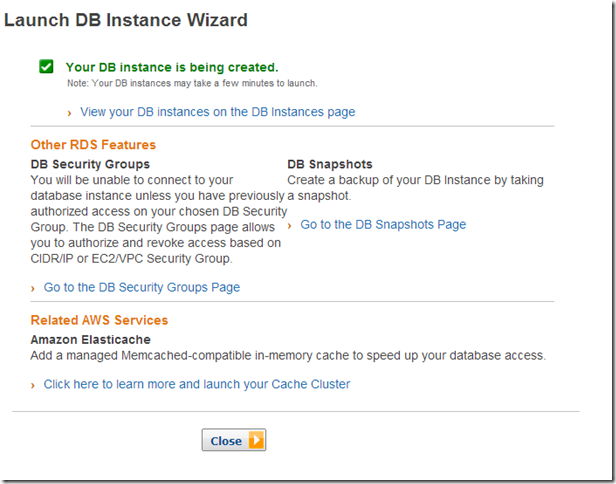
Task: Select the Other RDS Features heading
Action: tap(93, 145)
